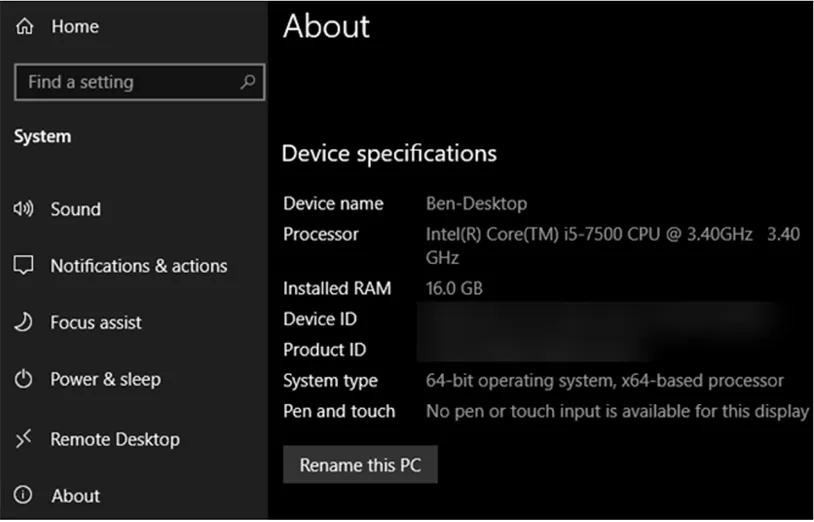Viewport: 814px width, 522px height.
Task: Click the Power & sleep icon
Action: point(24,379)
